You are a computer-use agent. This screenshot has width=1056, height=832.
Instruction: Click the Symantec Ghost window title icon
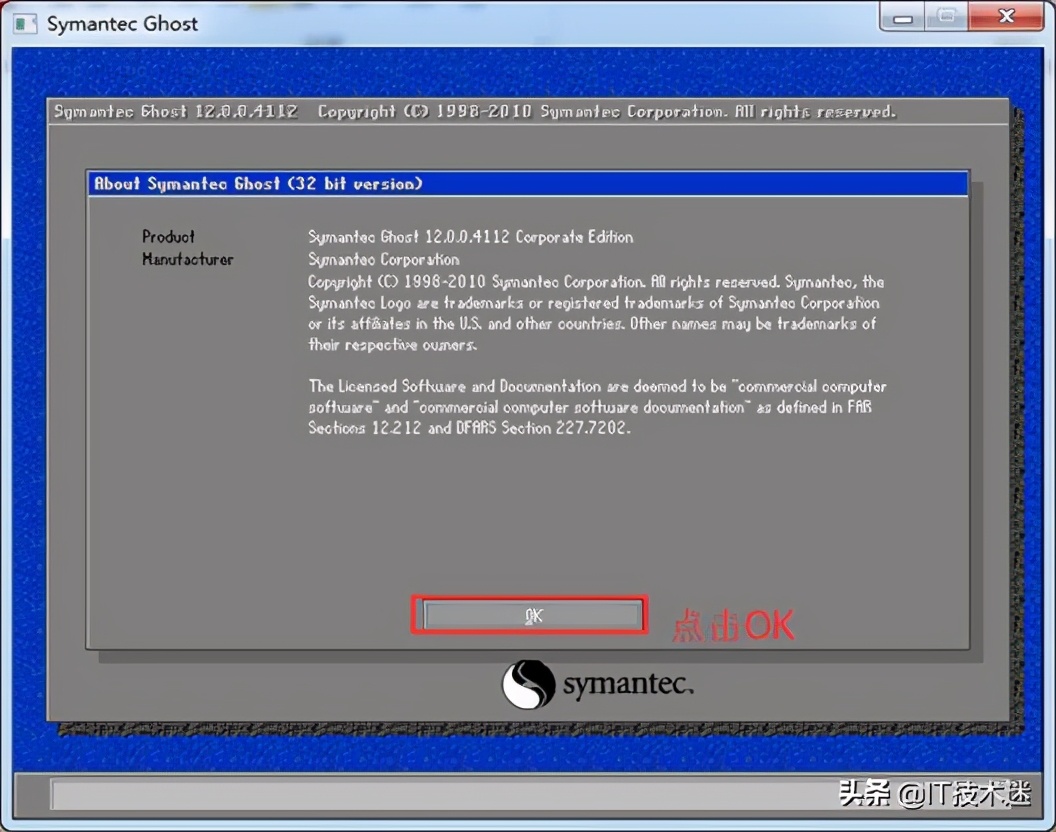tap(25, 24)
